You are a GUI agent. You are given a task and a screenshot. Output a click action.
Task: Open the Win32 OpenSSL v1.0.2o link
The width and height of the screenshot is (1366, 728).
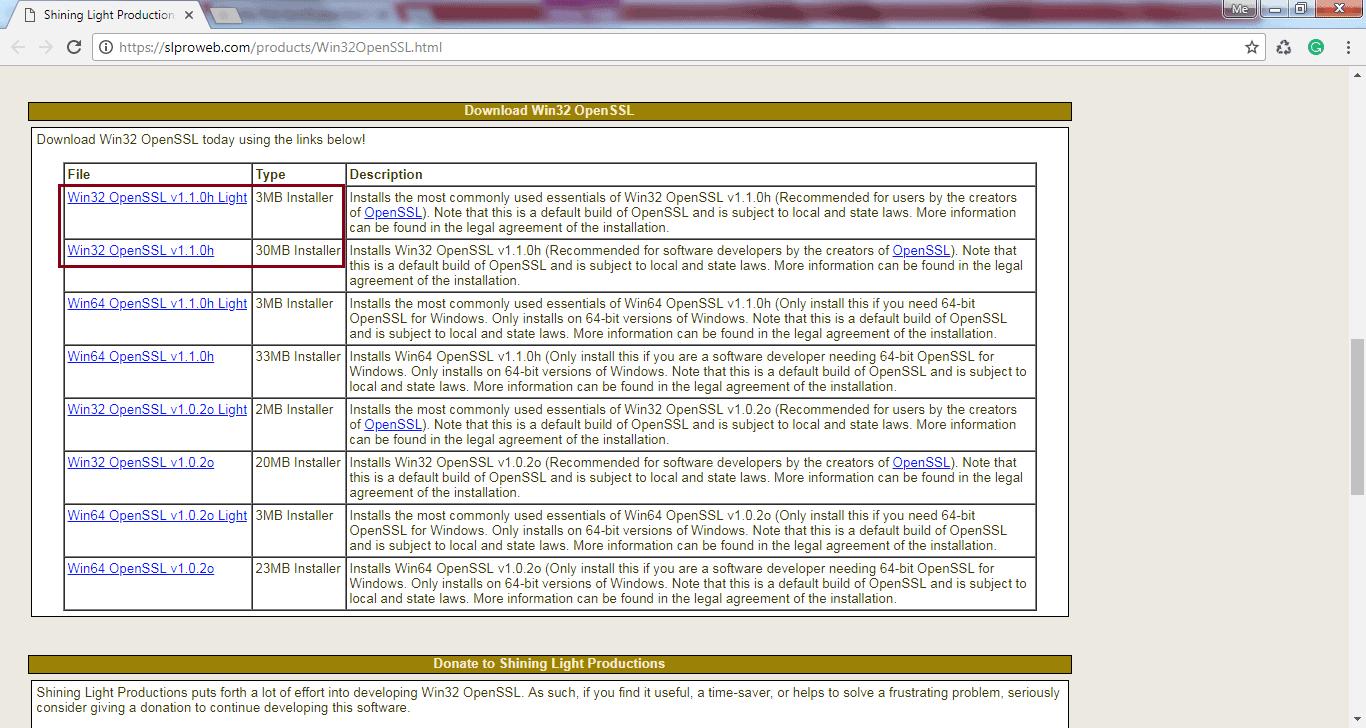tap(139, 462)
